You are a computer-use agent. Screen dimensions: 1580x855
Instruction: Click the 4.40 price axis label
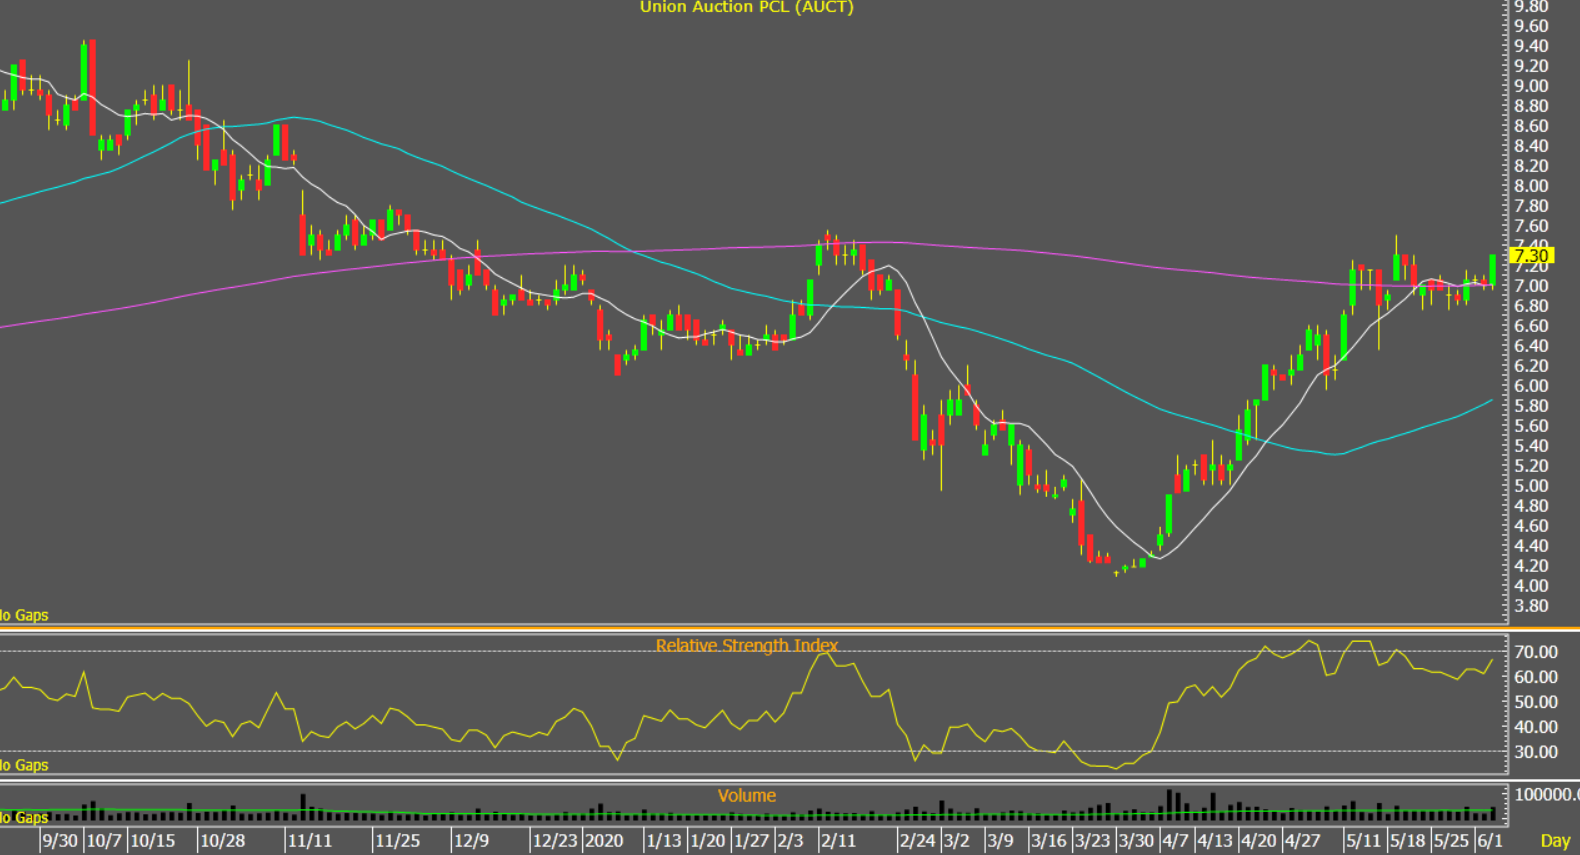click(x=1531, y=546)
